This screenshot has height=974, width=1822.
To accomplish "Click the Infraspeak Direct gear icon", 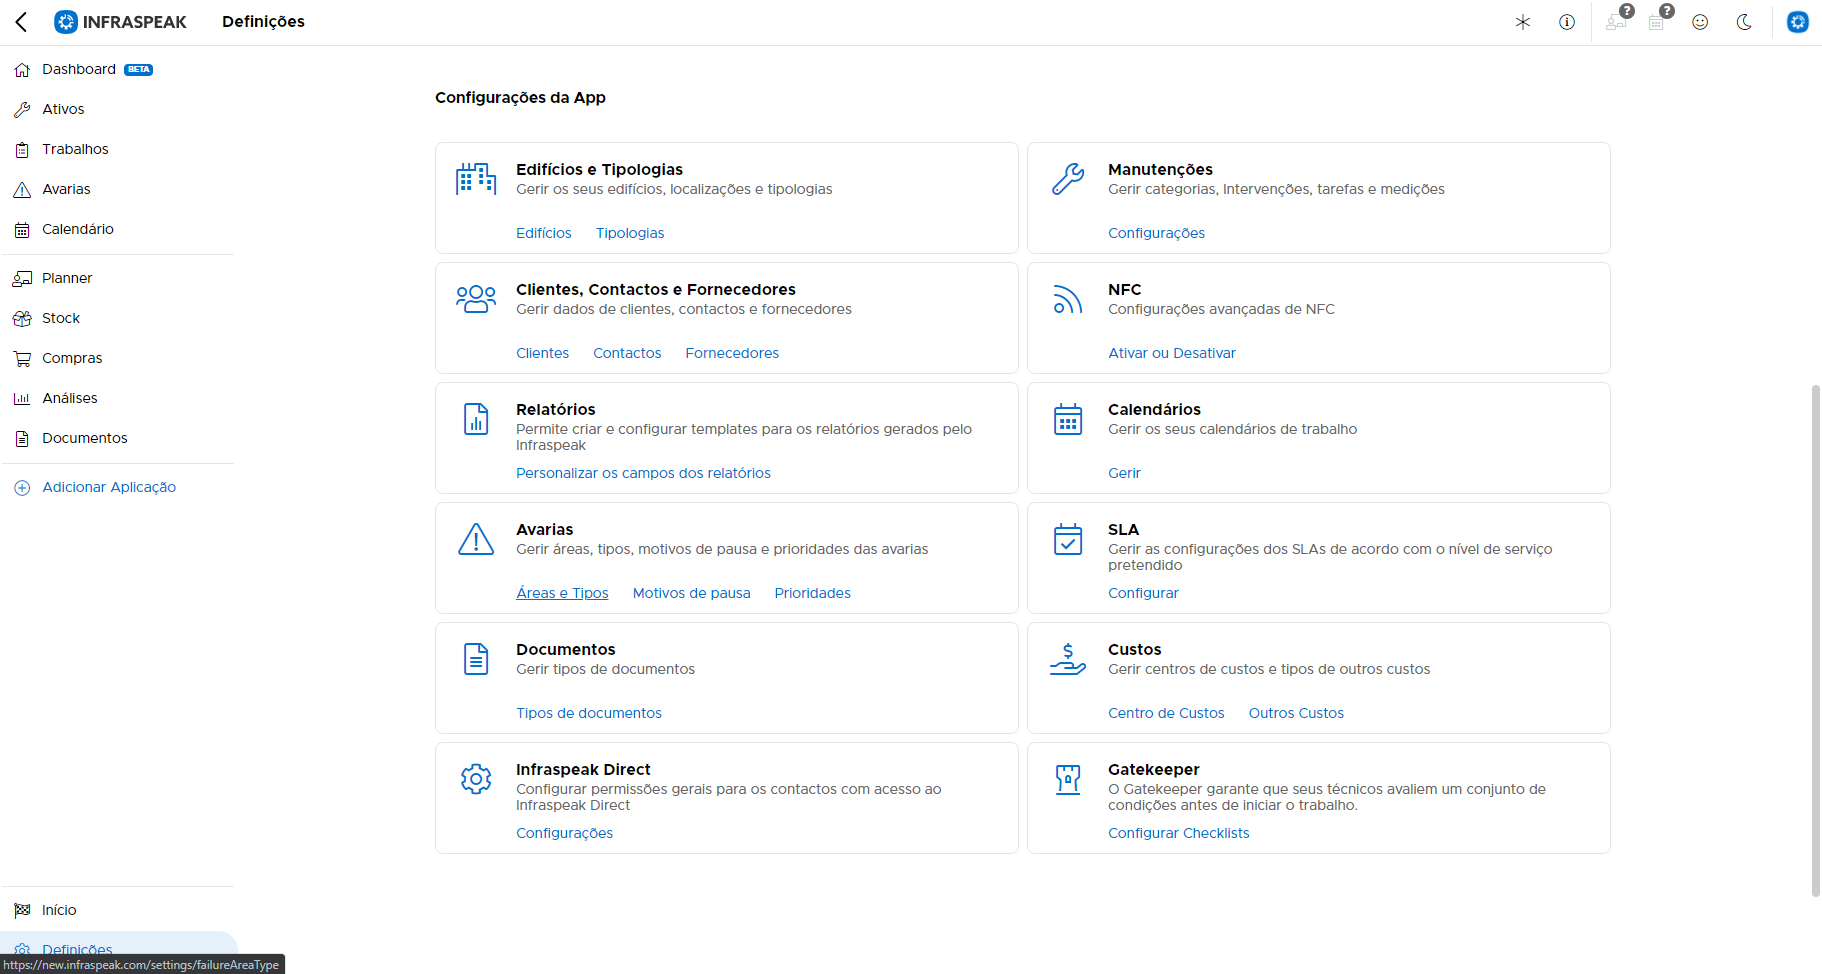I will [x=476, y=779].
